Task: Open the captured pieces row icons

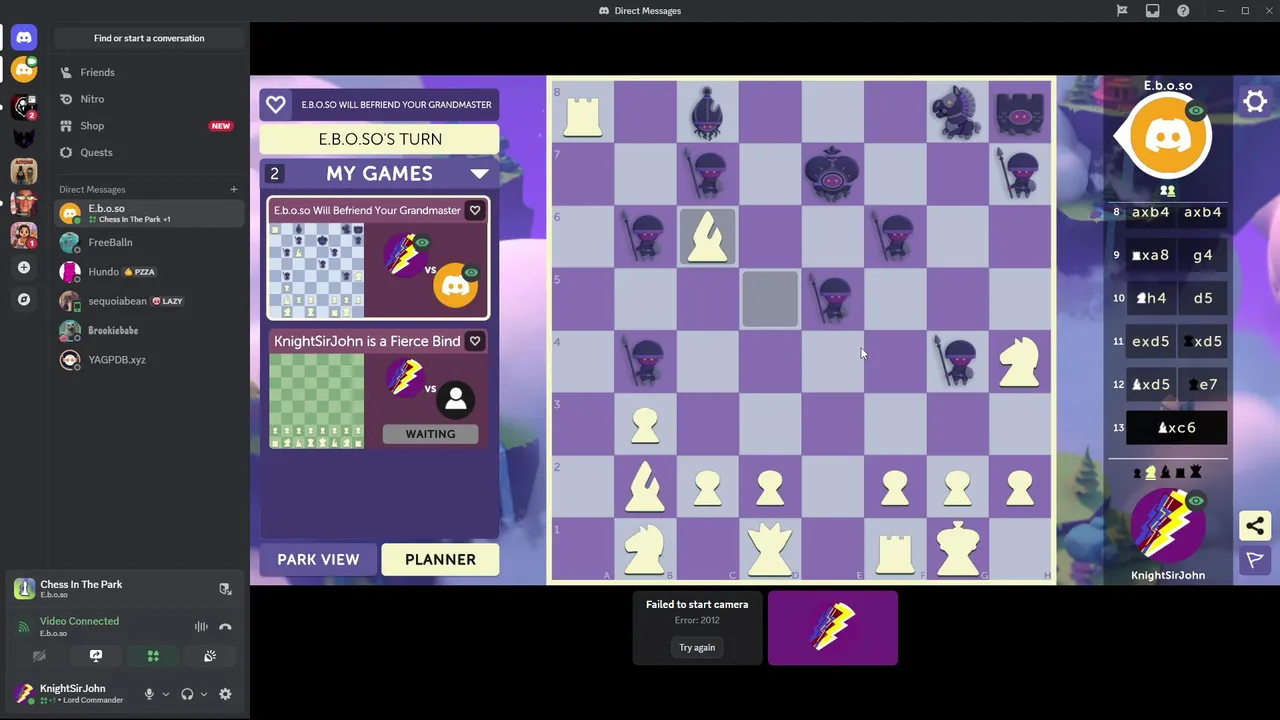Action: [1167, 472]
